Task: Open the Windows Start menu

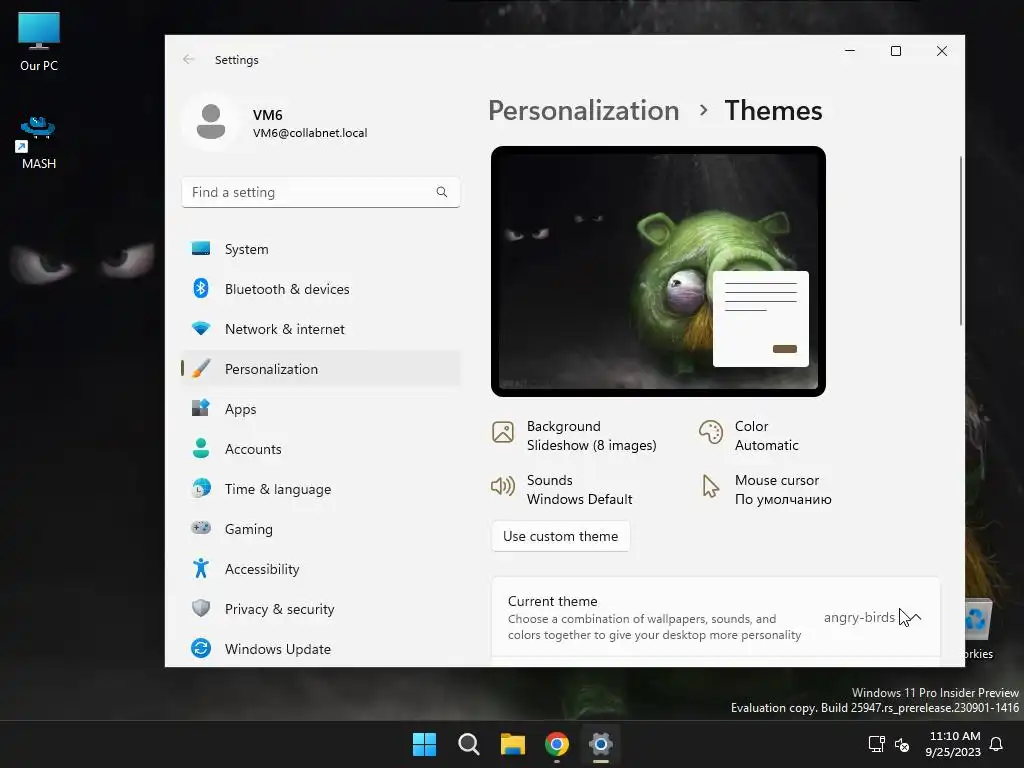Action: coord(424,744)
